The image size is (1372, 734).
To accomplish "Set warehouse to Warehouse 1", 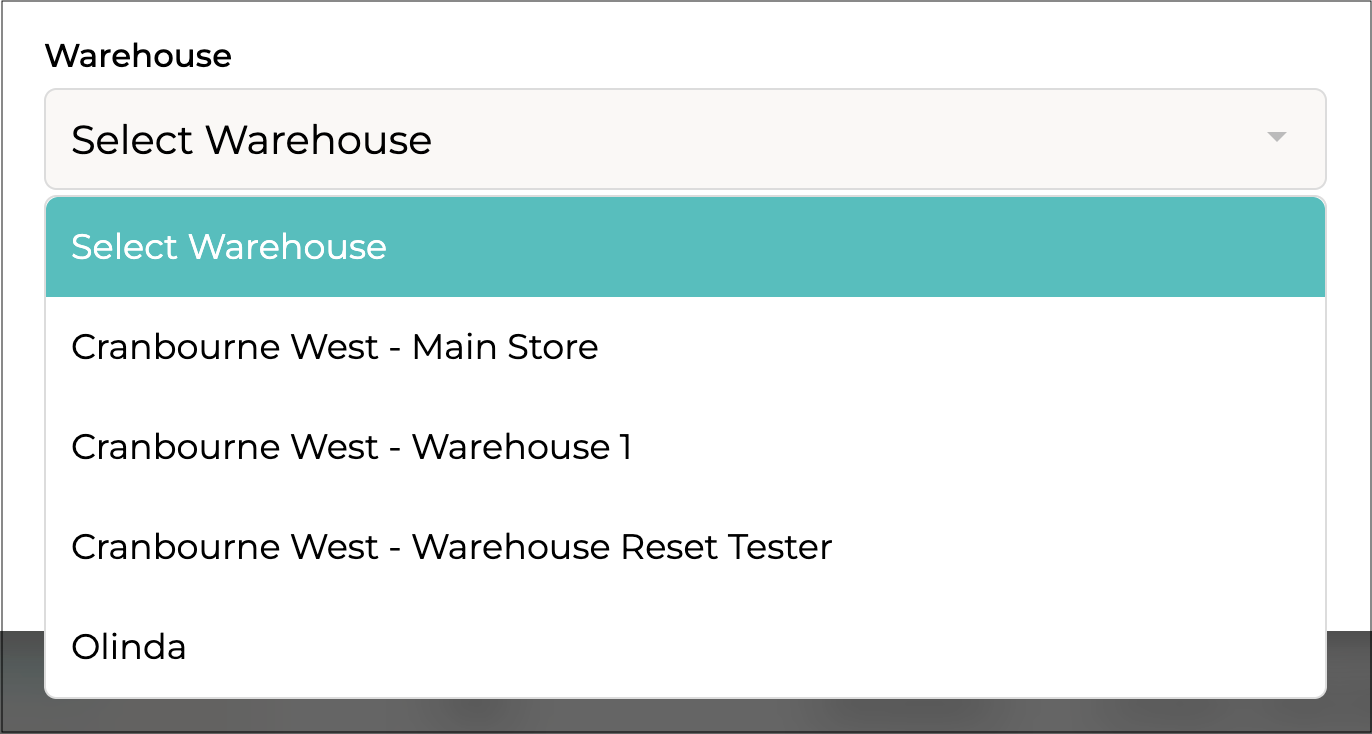I will pos(351,447).
